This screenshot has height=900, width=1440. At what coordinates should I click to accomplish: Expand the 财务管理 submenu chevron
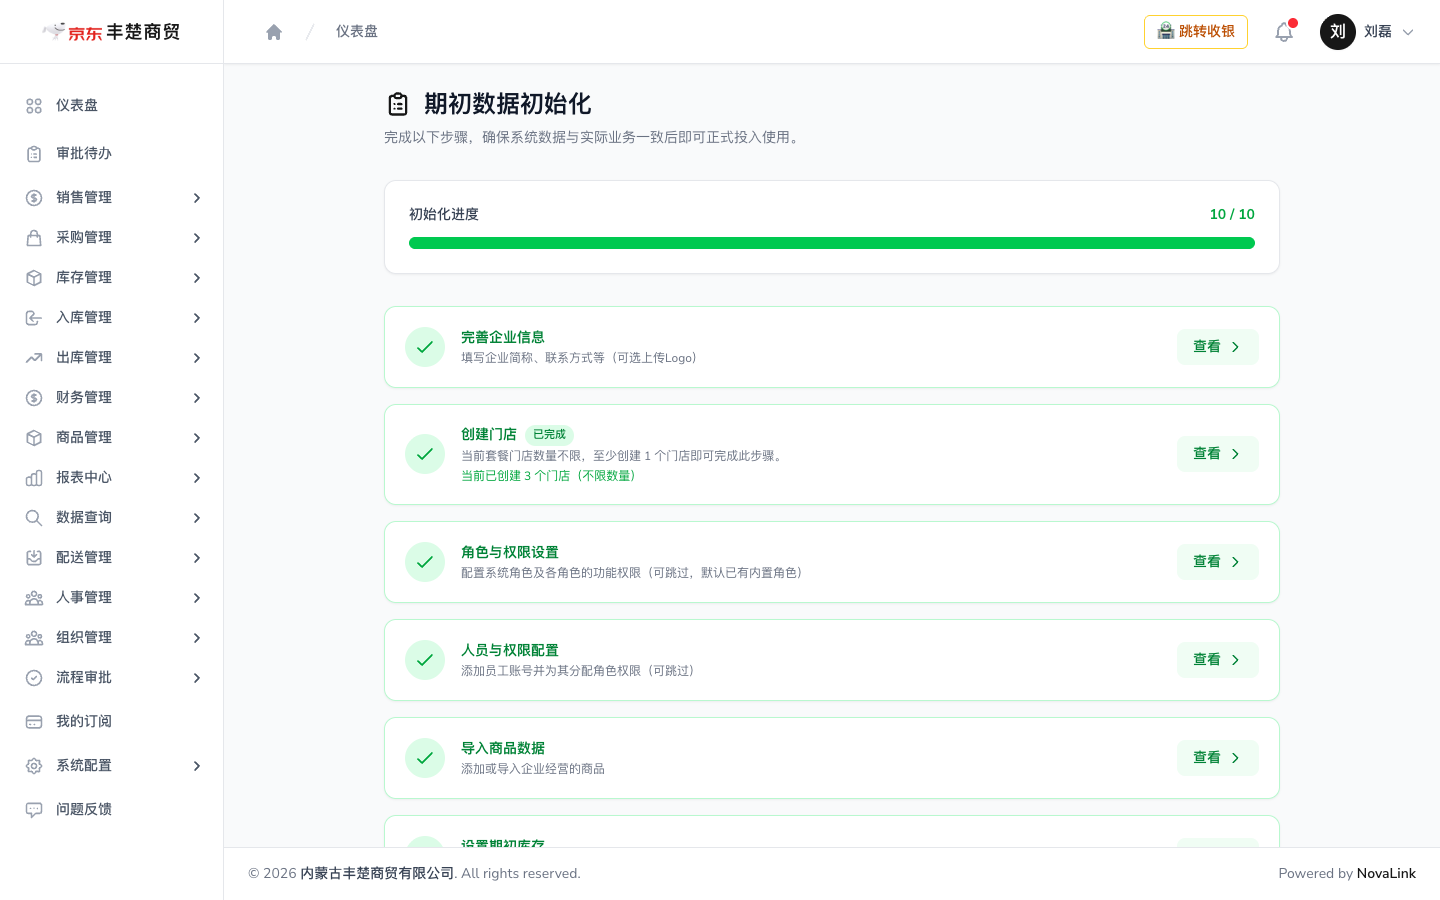pos(197,398)
